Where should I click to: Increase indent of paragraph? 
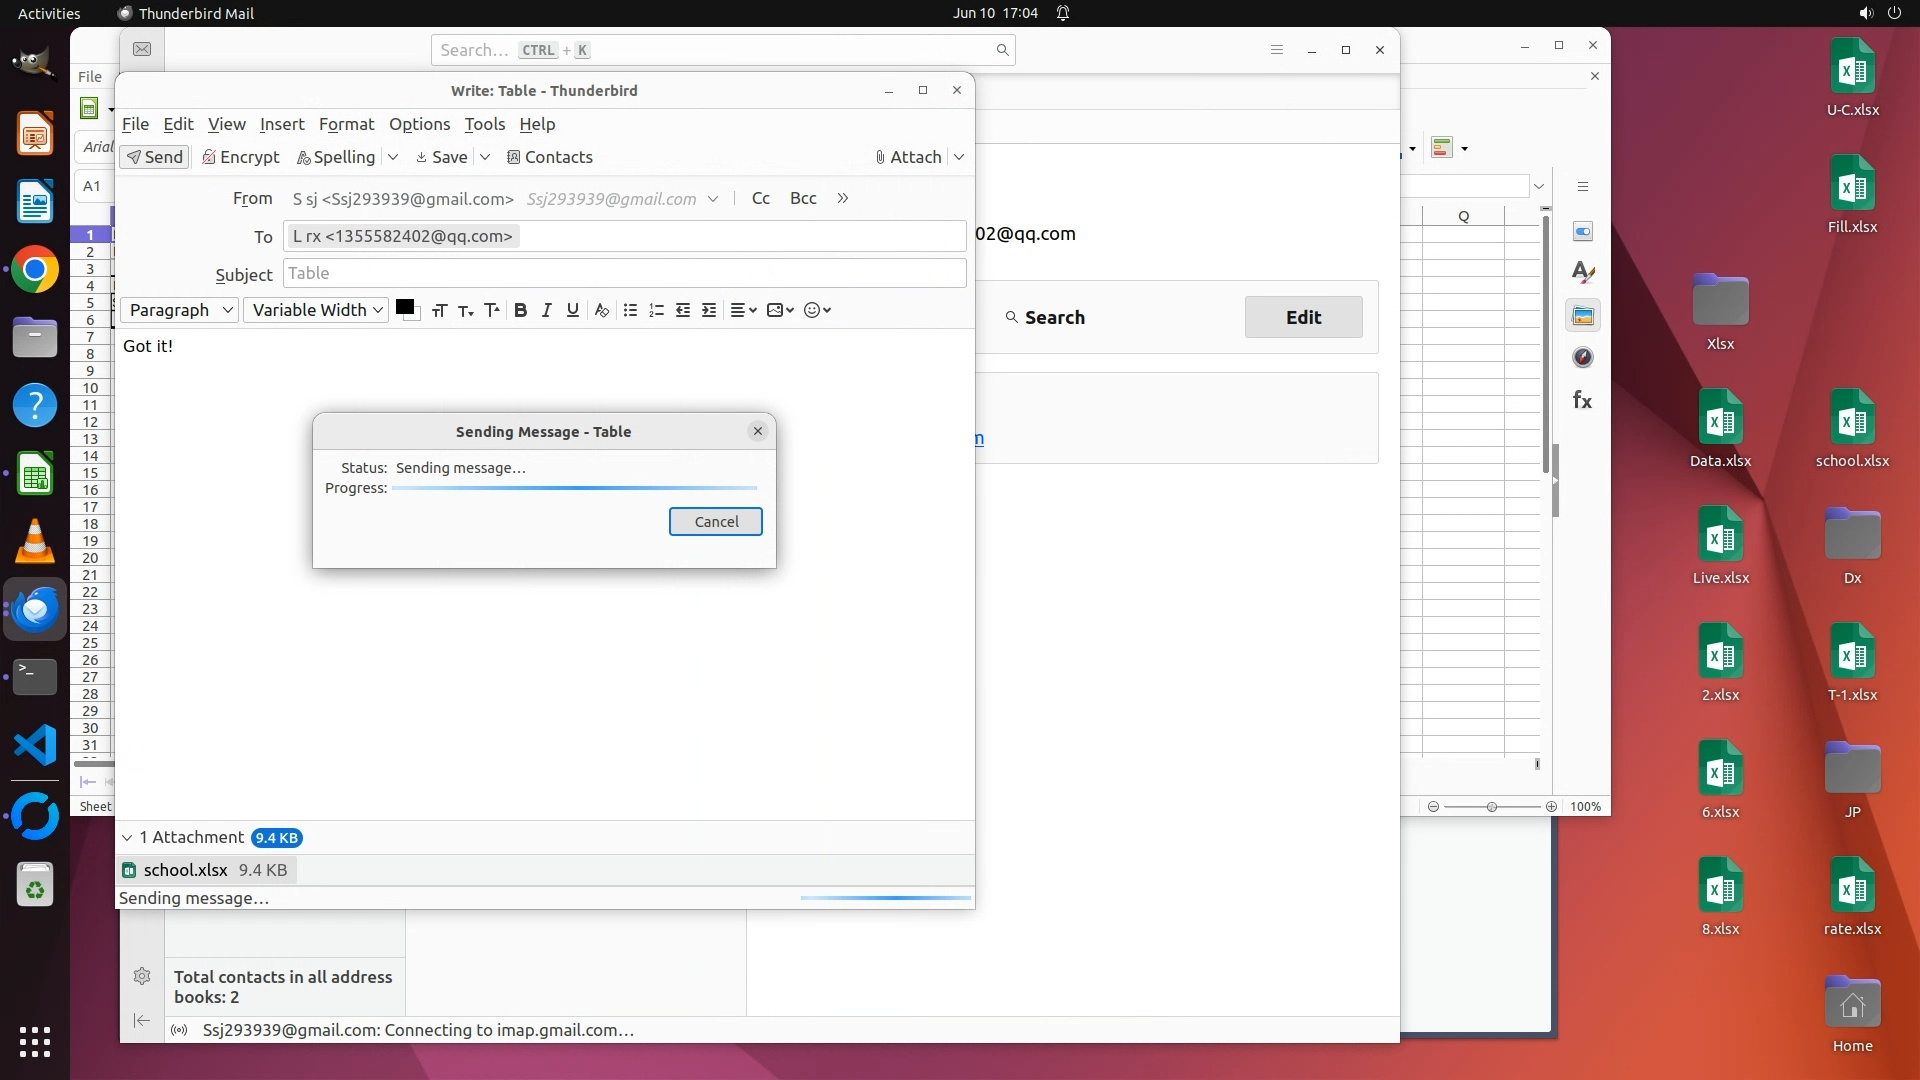pos(709,310)
